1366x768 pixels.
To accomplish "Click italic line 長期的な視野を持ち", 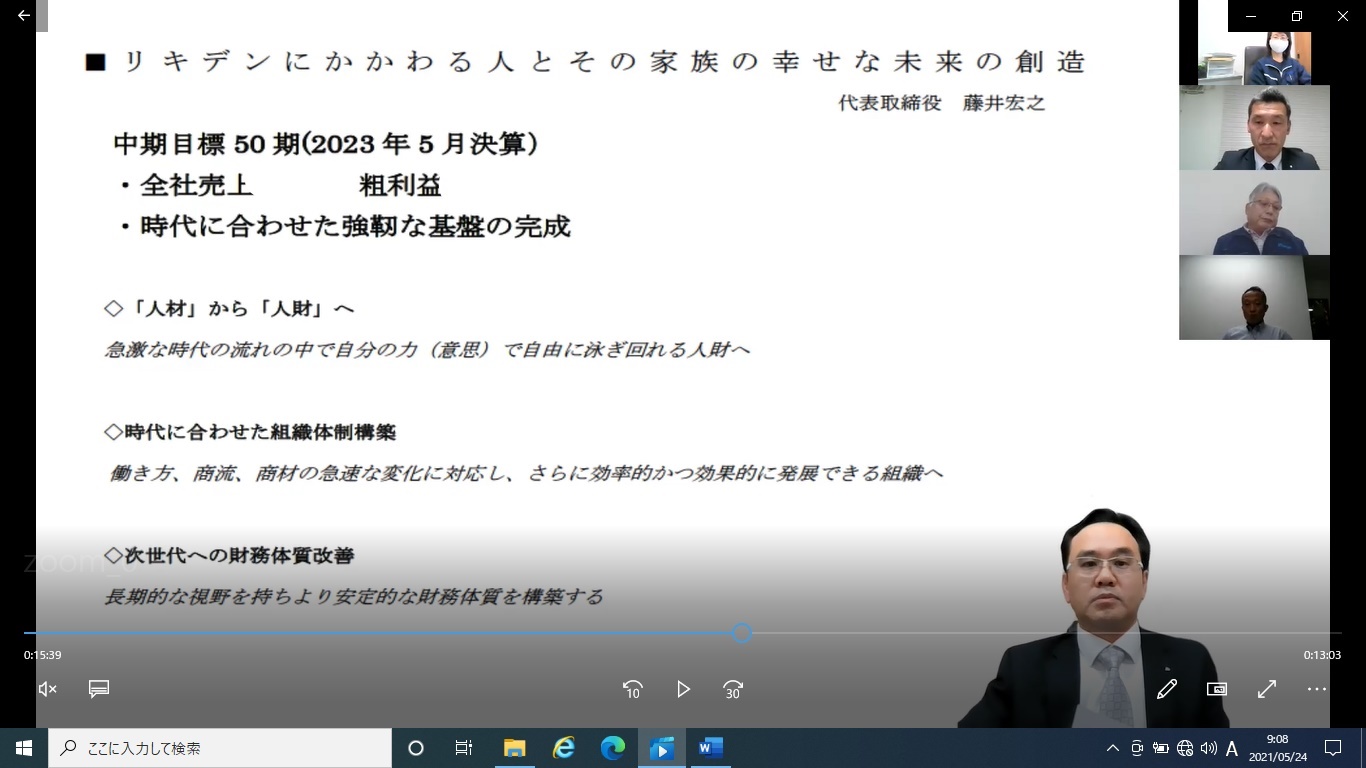I will click(354, 597).
